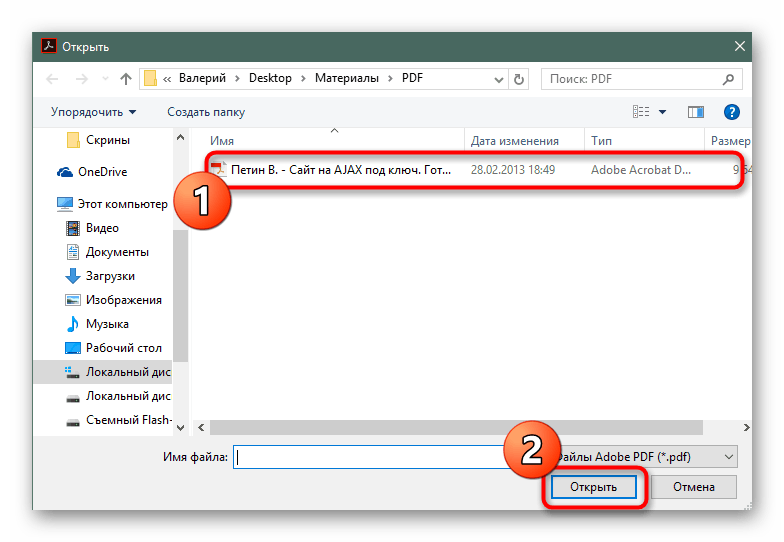Click the folder icon in address bar
Image resolution: width=784 pixels, height=542 pixels.
click(x=150, y=78)
